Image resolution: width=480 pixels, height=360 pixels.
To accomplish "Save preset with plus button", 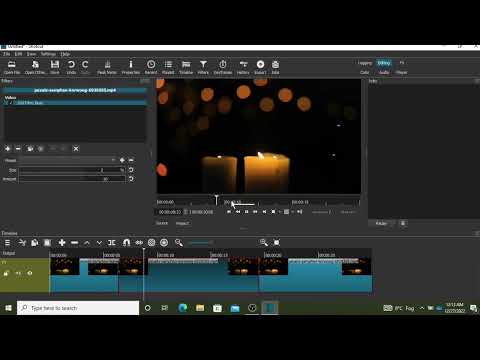I will 122,160.
